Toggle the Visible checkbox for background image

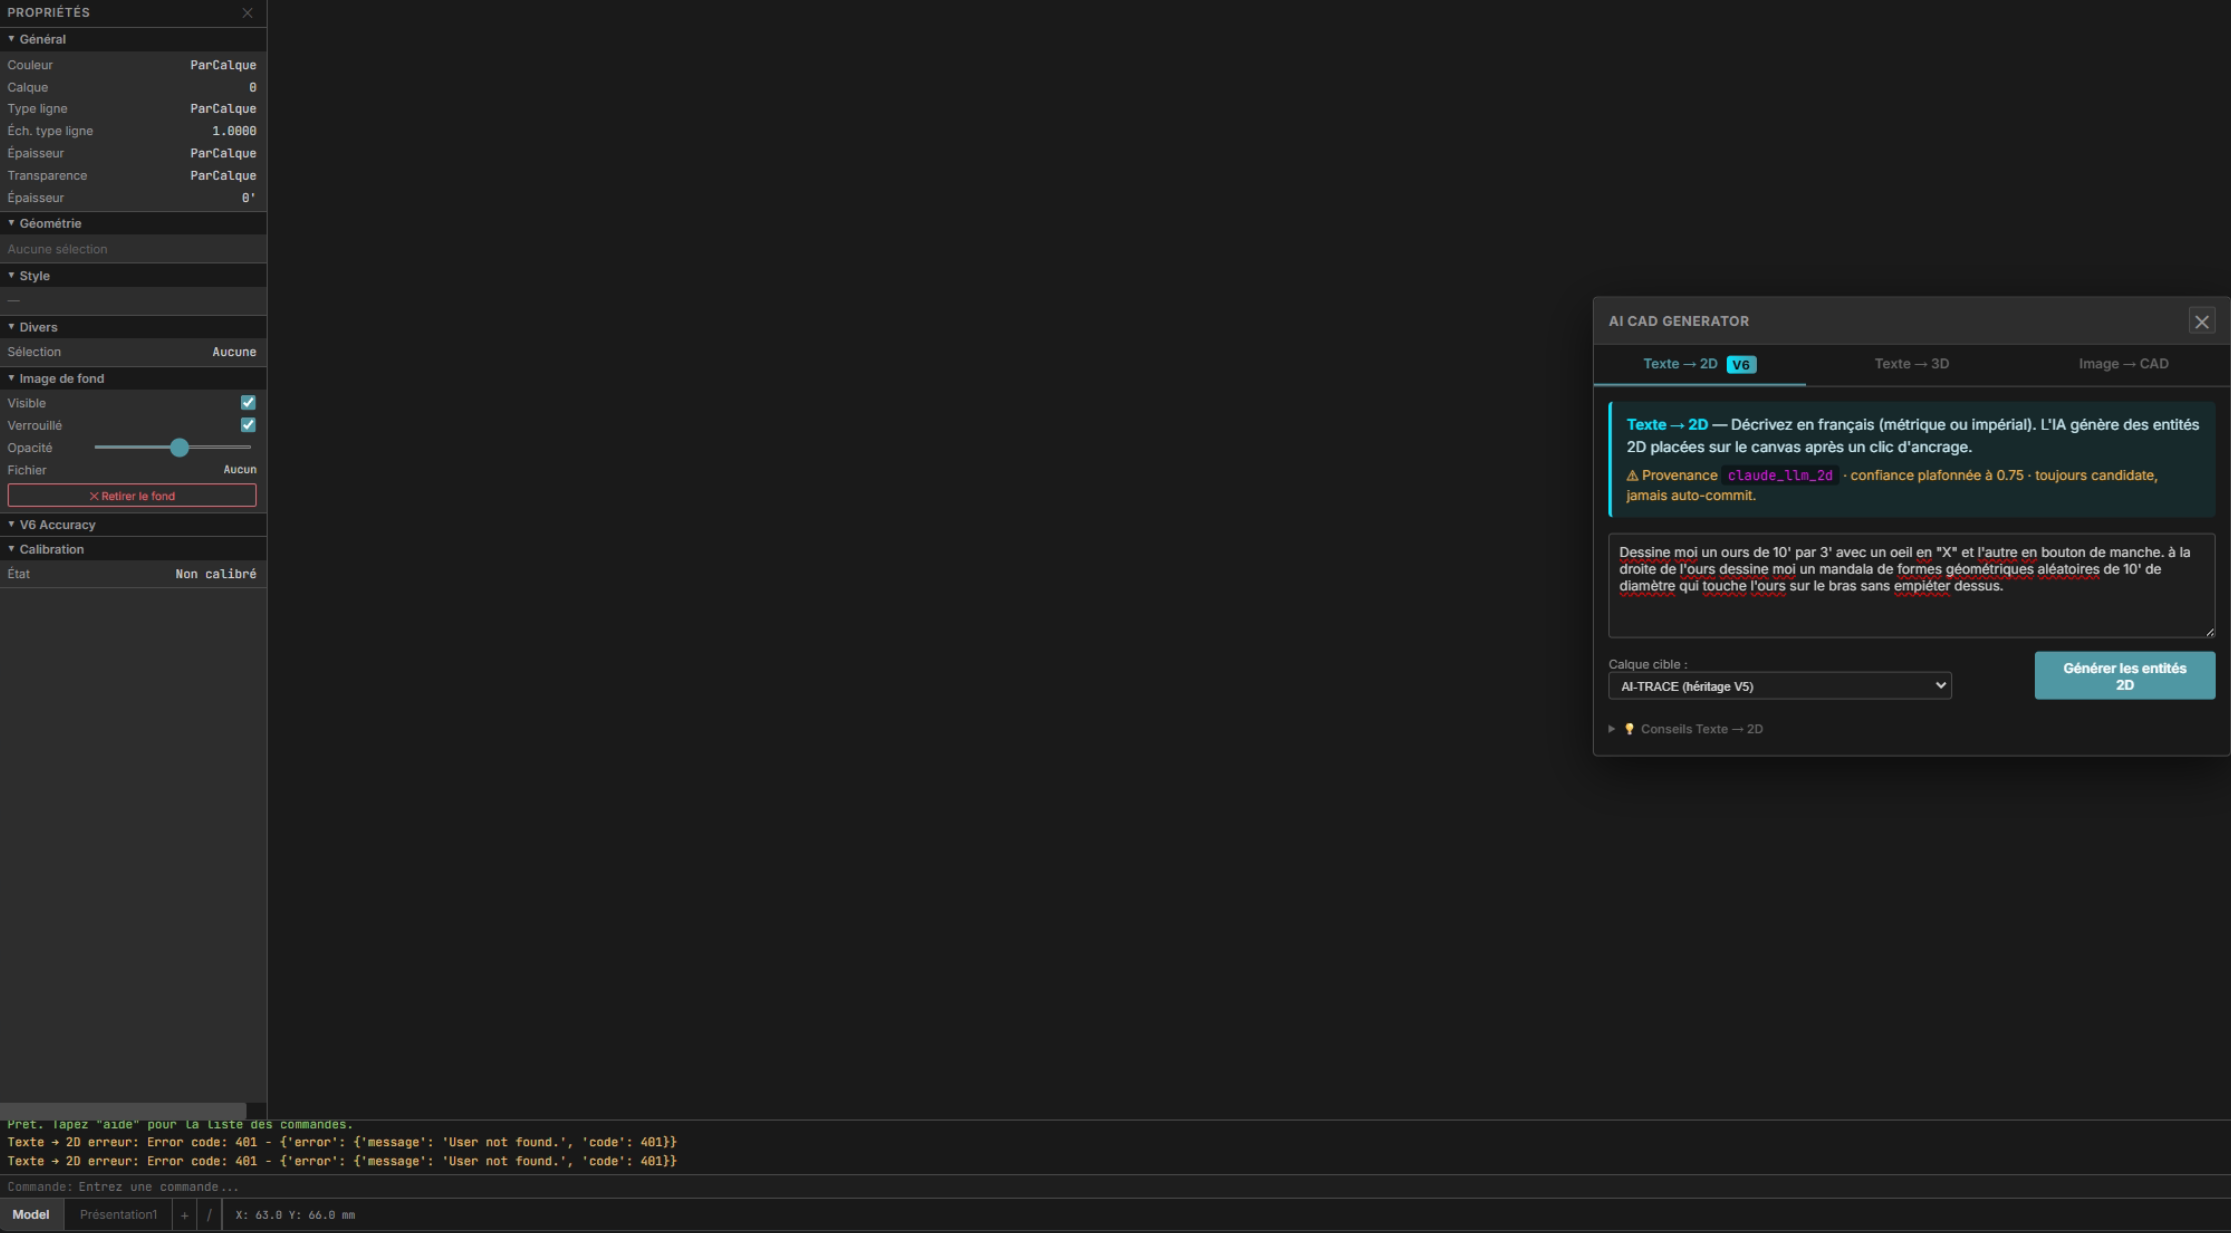[248, 403]
